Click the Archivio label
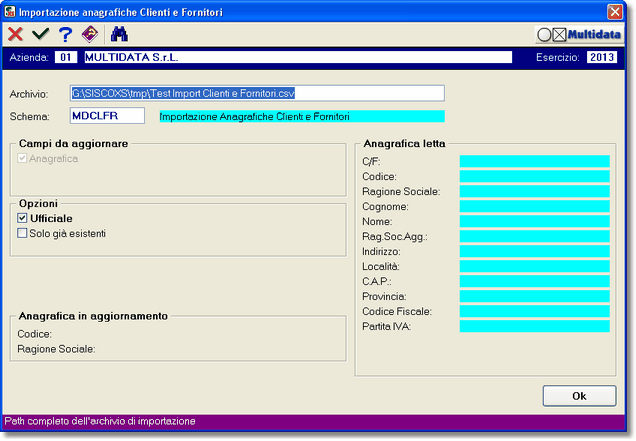This screenshot has width=636, height=441. pos(29,94)
